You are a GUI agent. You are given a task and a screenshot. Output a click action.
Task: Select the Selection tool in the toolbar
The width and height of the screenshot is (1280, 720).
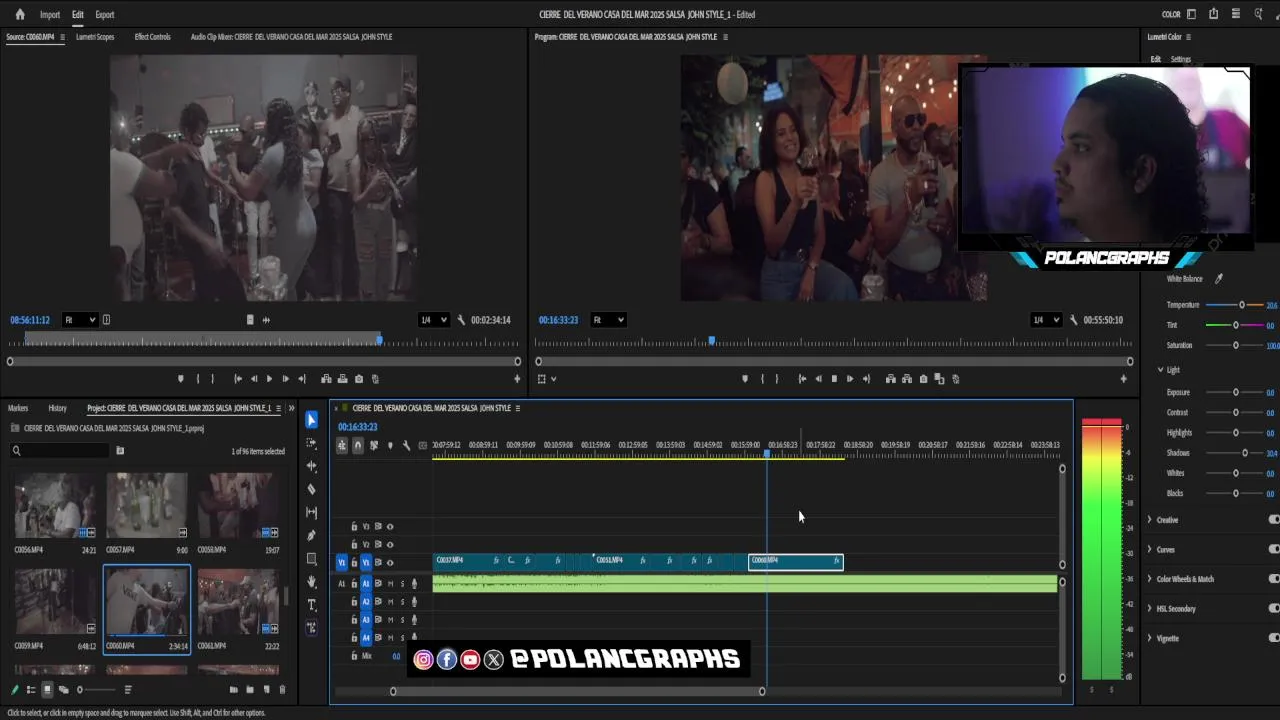click(311, 420)
